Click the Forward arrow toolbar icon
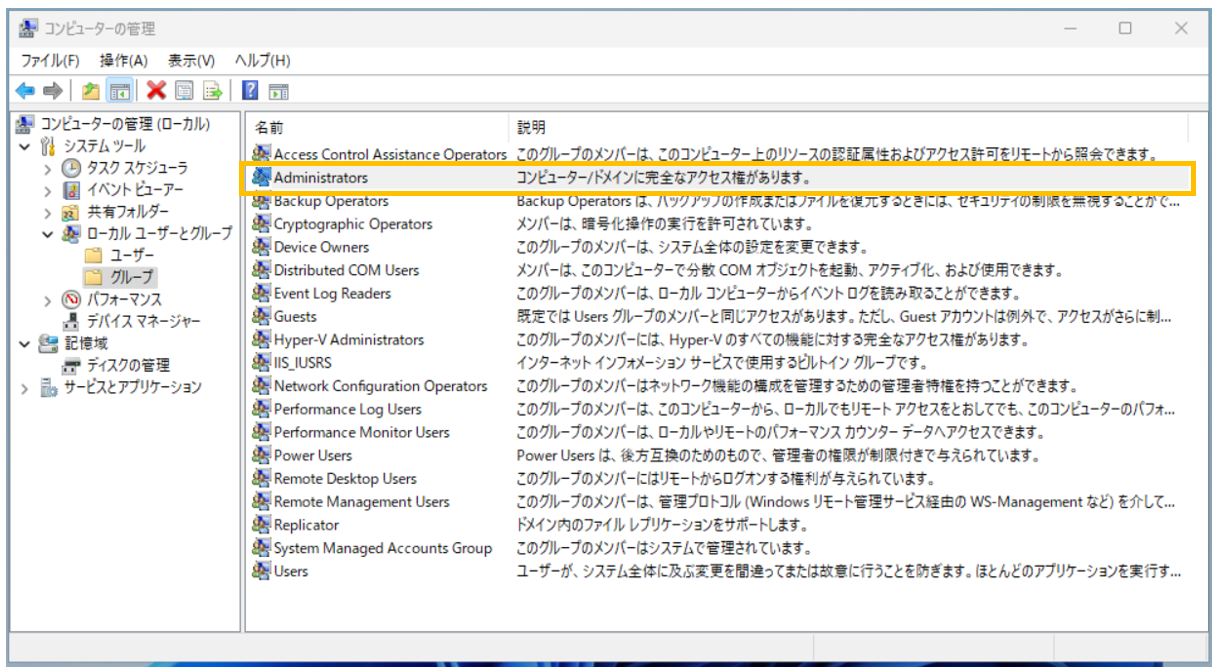Image resolution: width=1212 pixels, height=667 pixels. point(53,91)
